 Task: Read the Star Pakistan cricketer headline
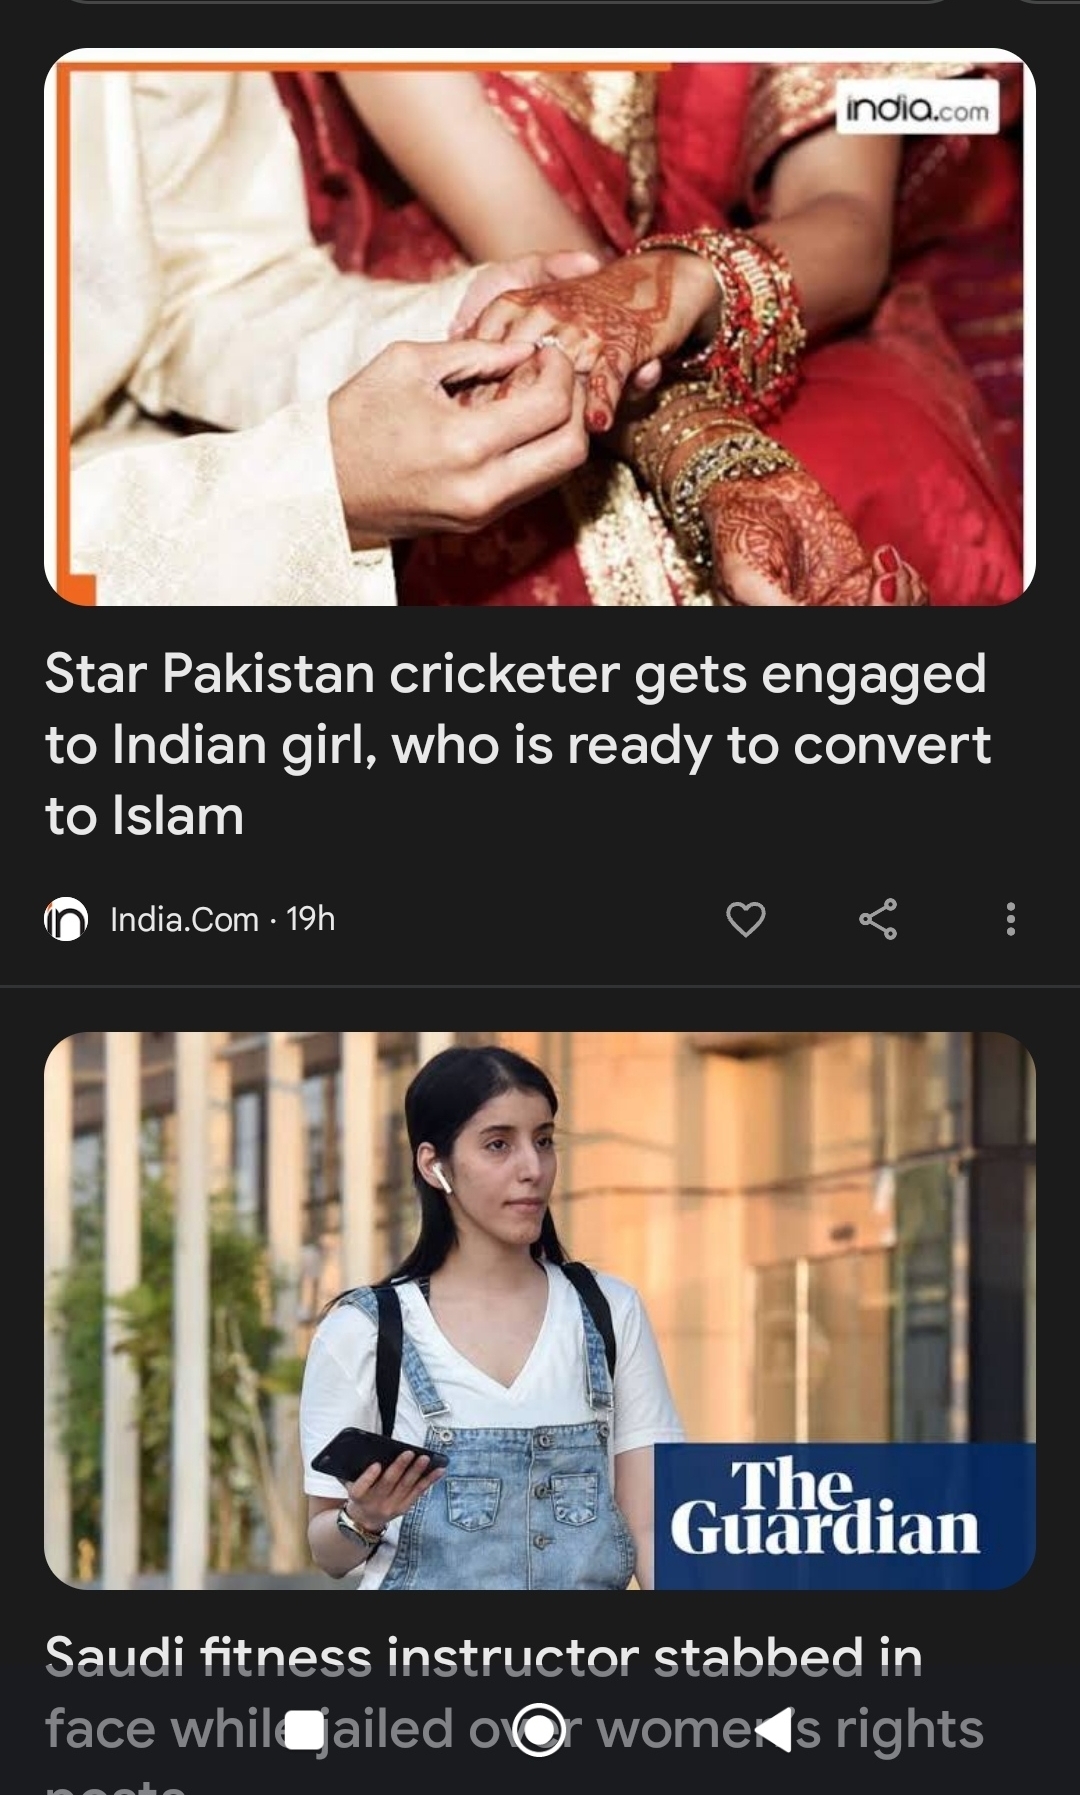(518, 744)
